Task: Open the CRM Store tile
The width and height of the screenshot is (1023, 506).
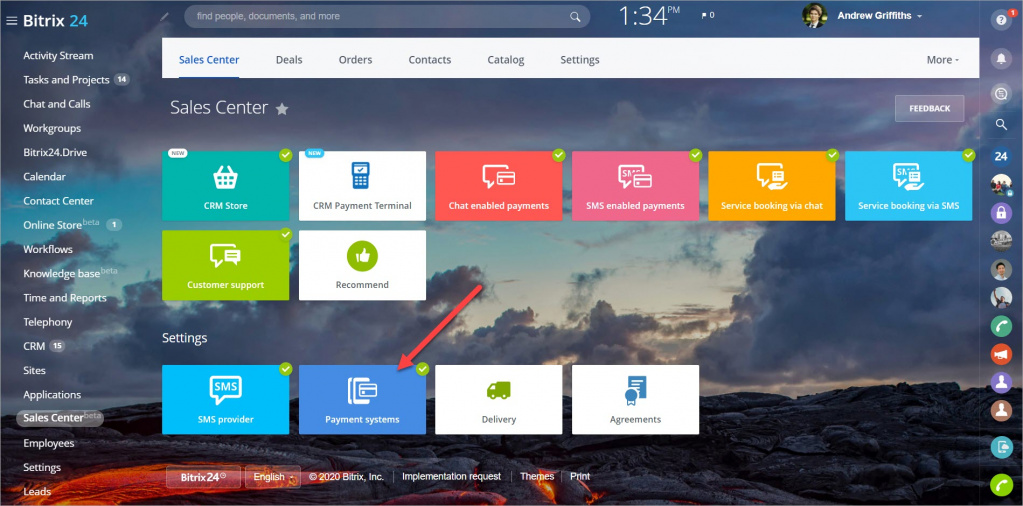Action: coord(226,186)
